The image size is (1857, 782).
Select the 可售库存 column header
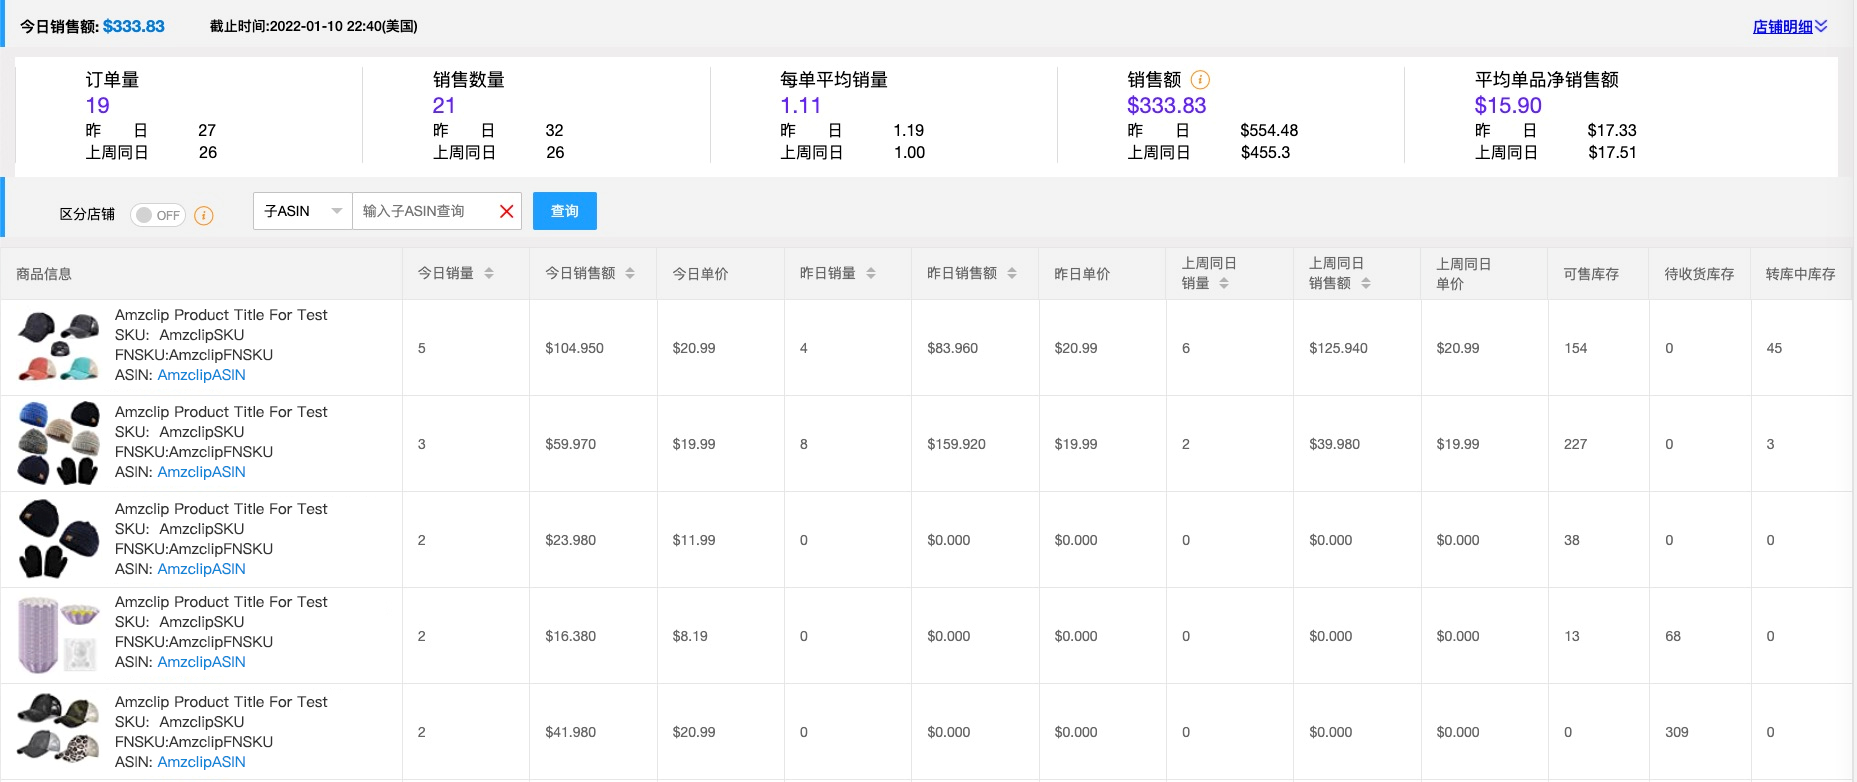pyautogui.click(x=1590, y=273)
